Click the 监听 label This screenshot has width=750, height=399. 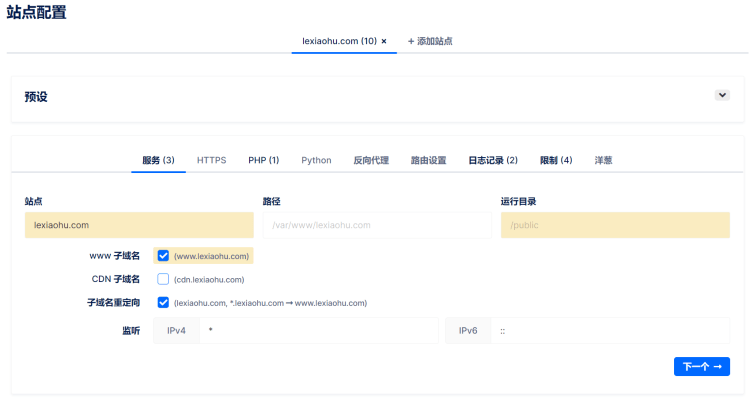tap(131, 331)
